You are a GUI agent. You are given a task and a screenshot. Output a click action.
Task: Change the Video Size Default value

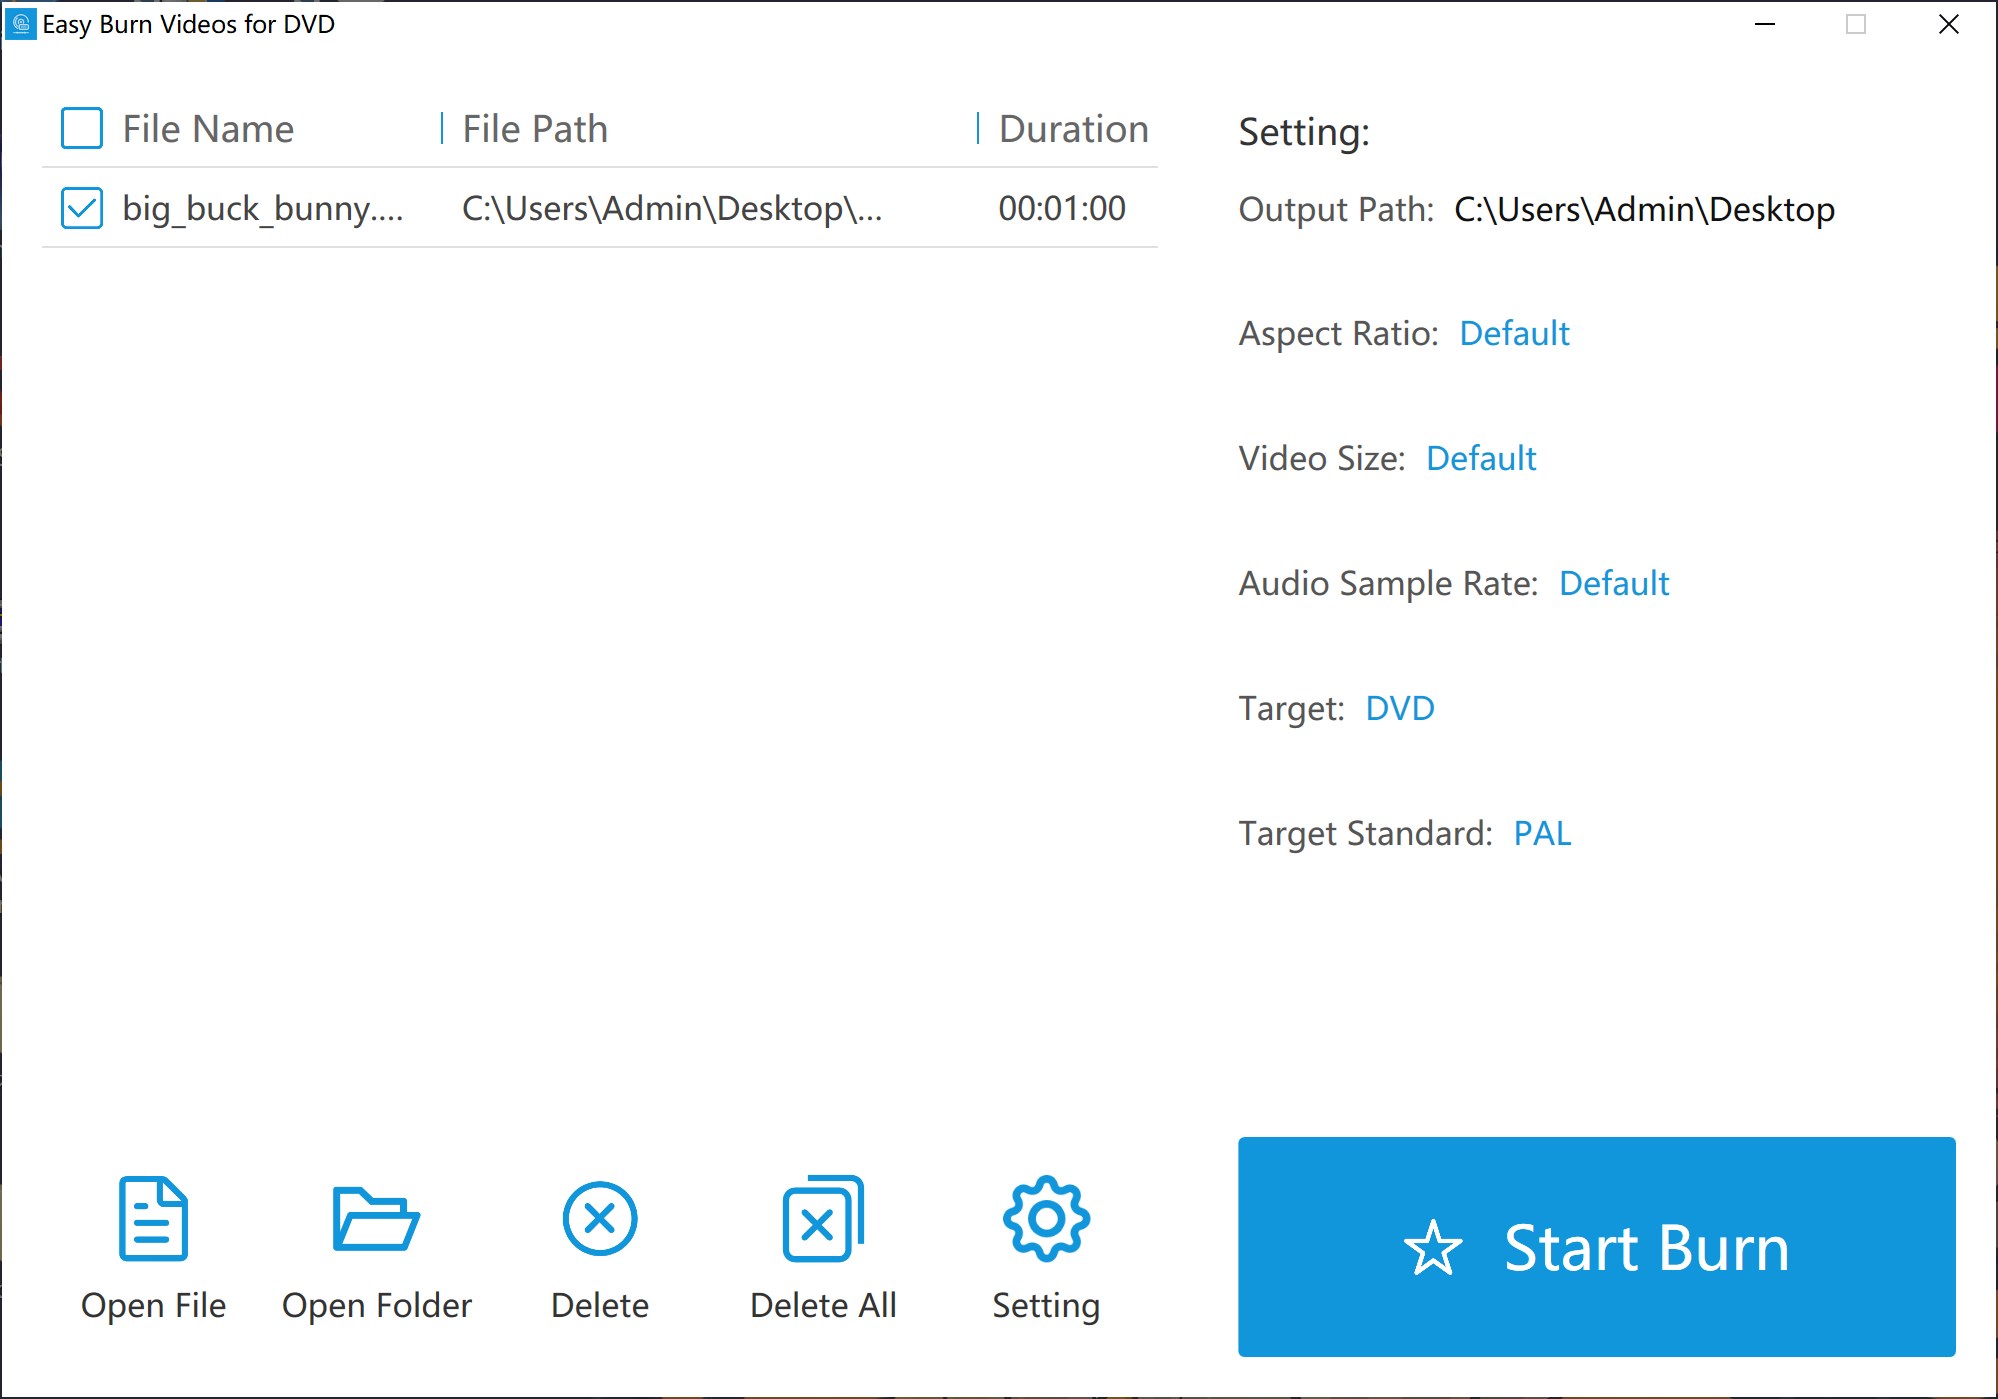(x=1480, y=458)
